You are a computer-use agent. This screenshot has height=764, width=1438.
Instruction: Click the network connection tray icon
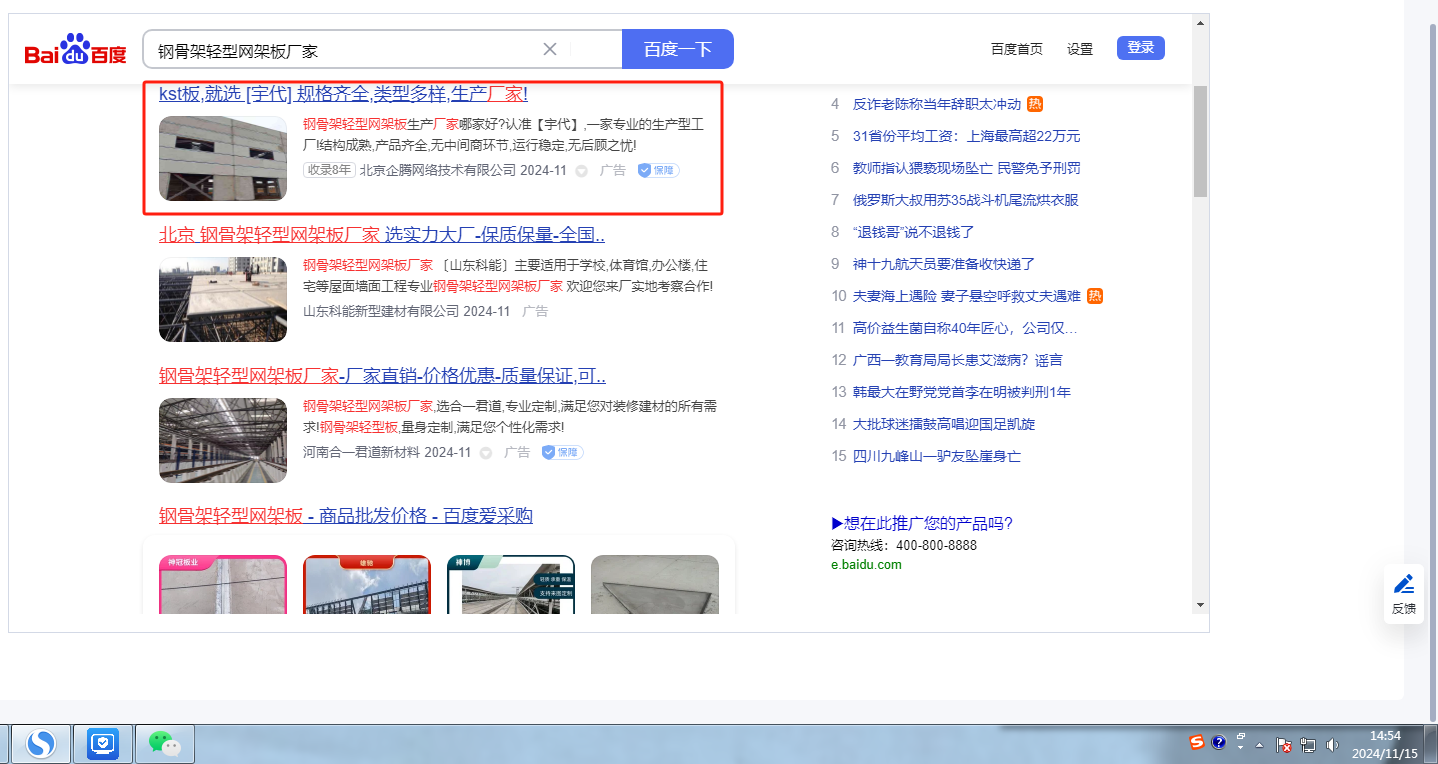(x=1308, y=745)
